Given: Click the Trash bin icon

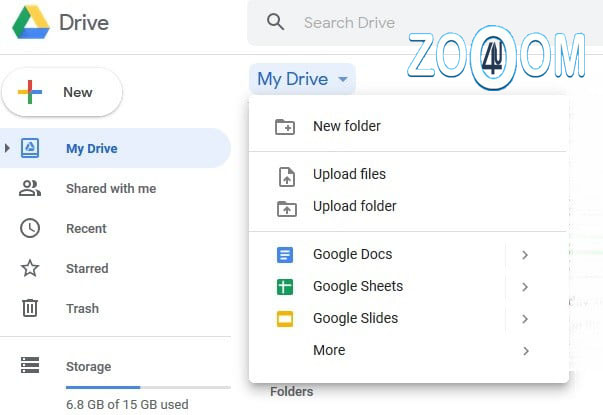Looking at the screenshot, I should click(30, 308).
